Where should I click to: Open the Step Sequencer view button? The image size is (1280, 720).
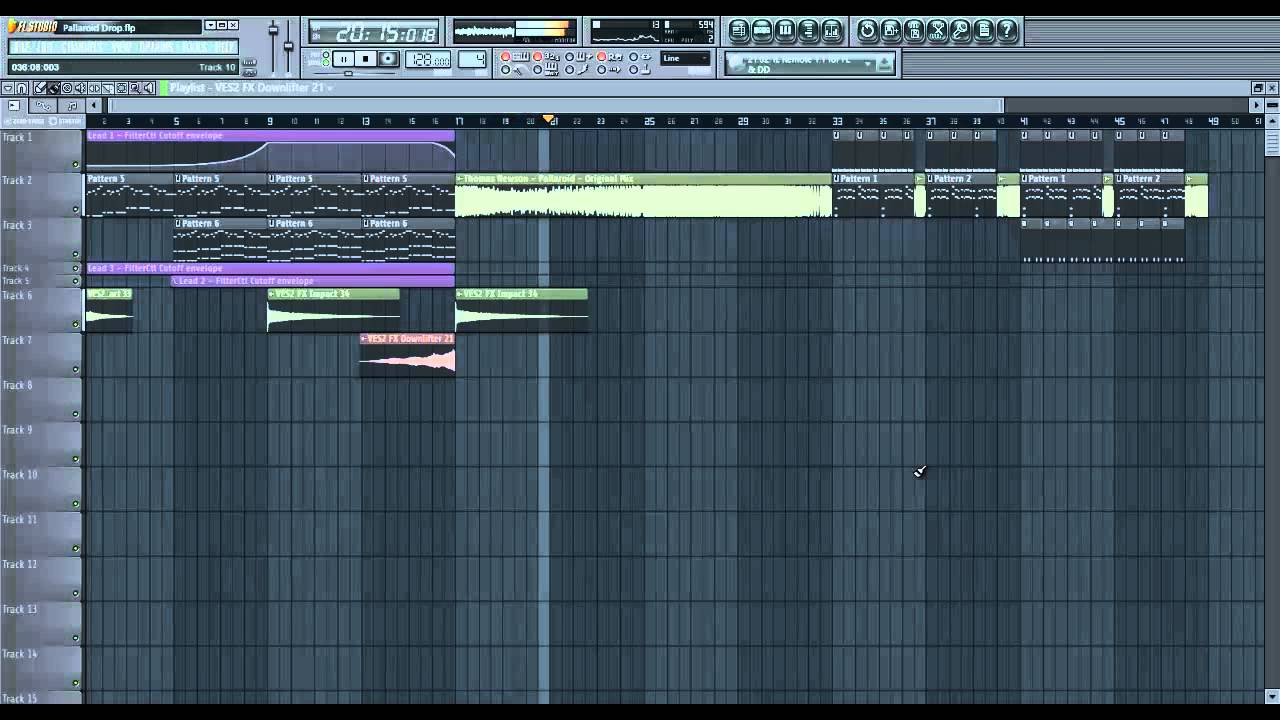click(x=762, y=30)
